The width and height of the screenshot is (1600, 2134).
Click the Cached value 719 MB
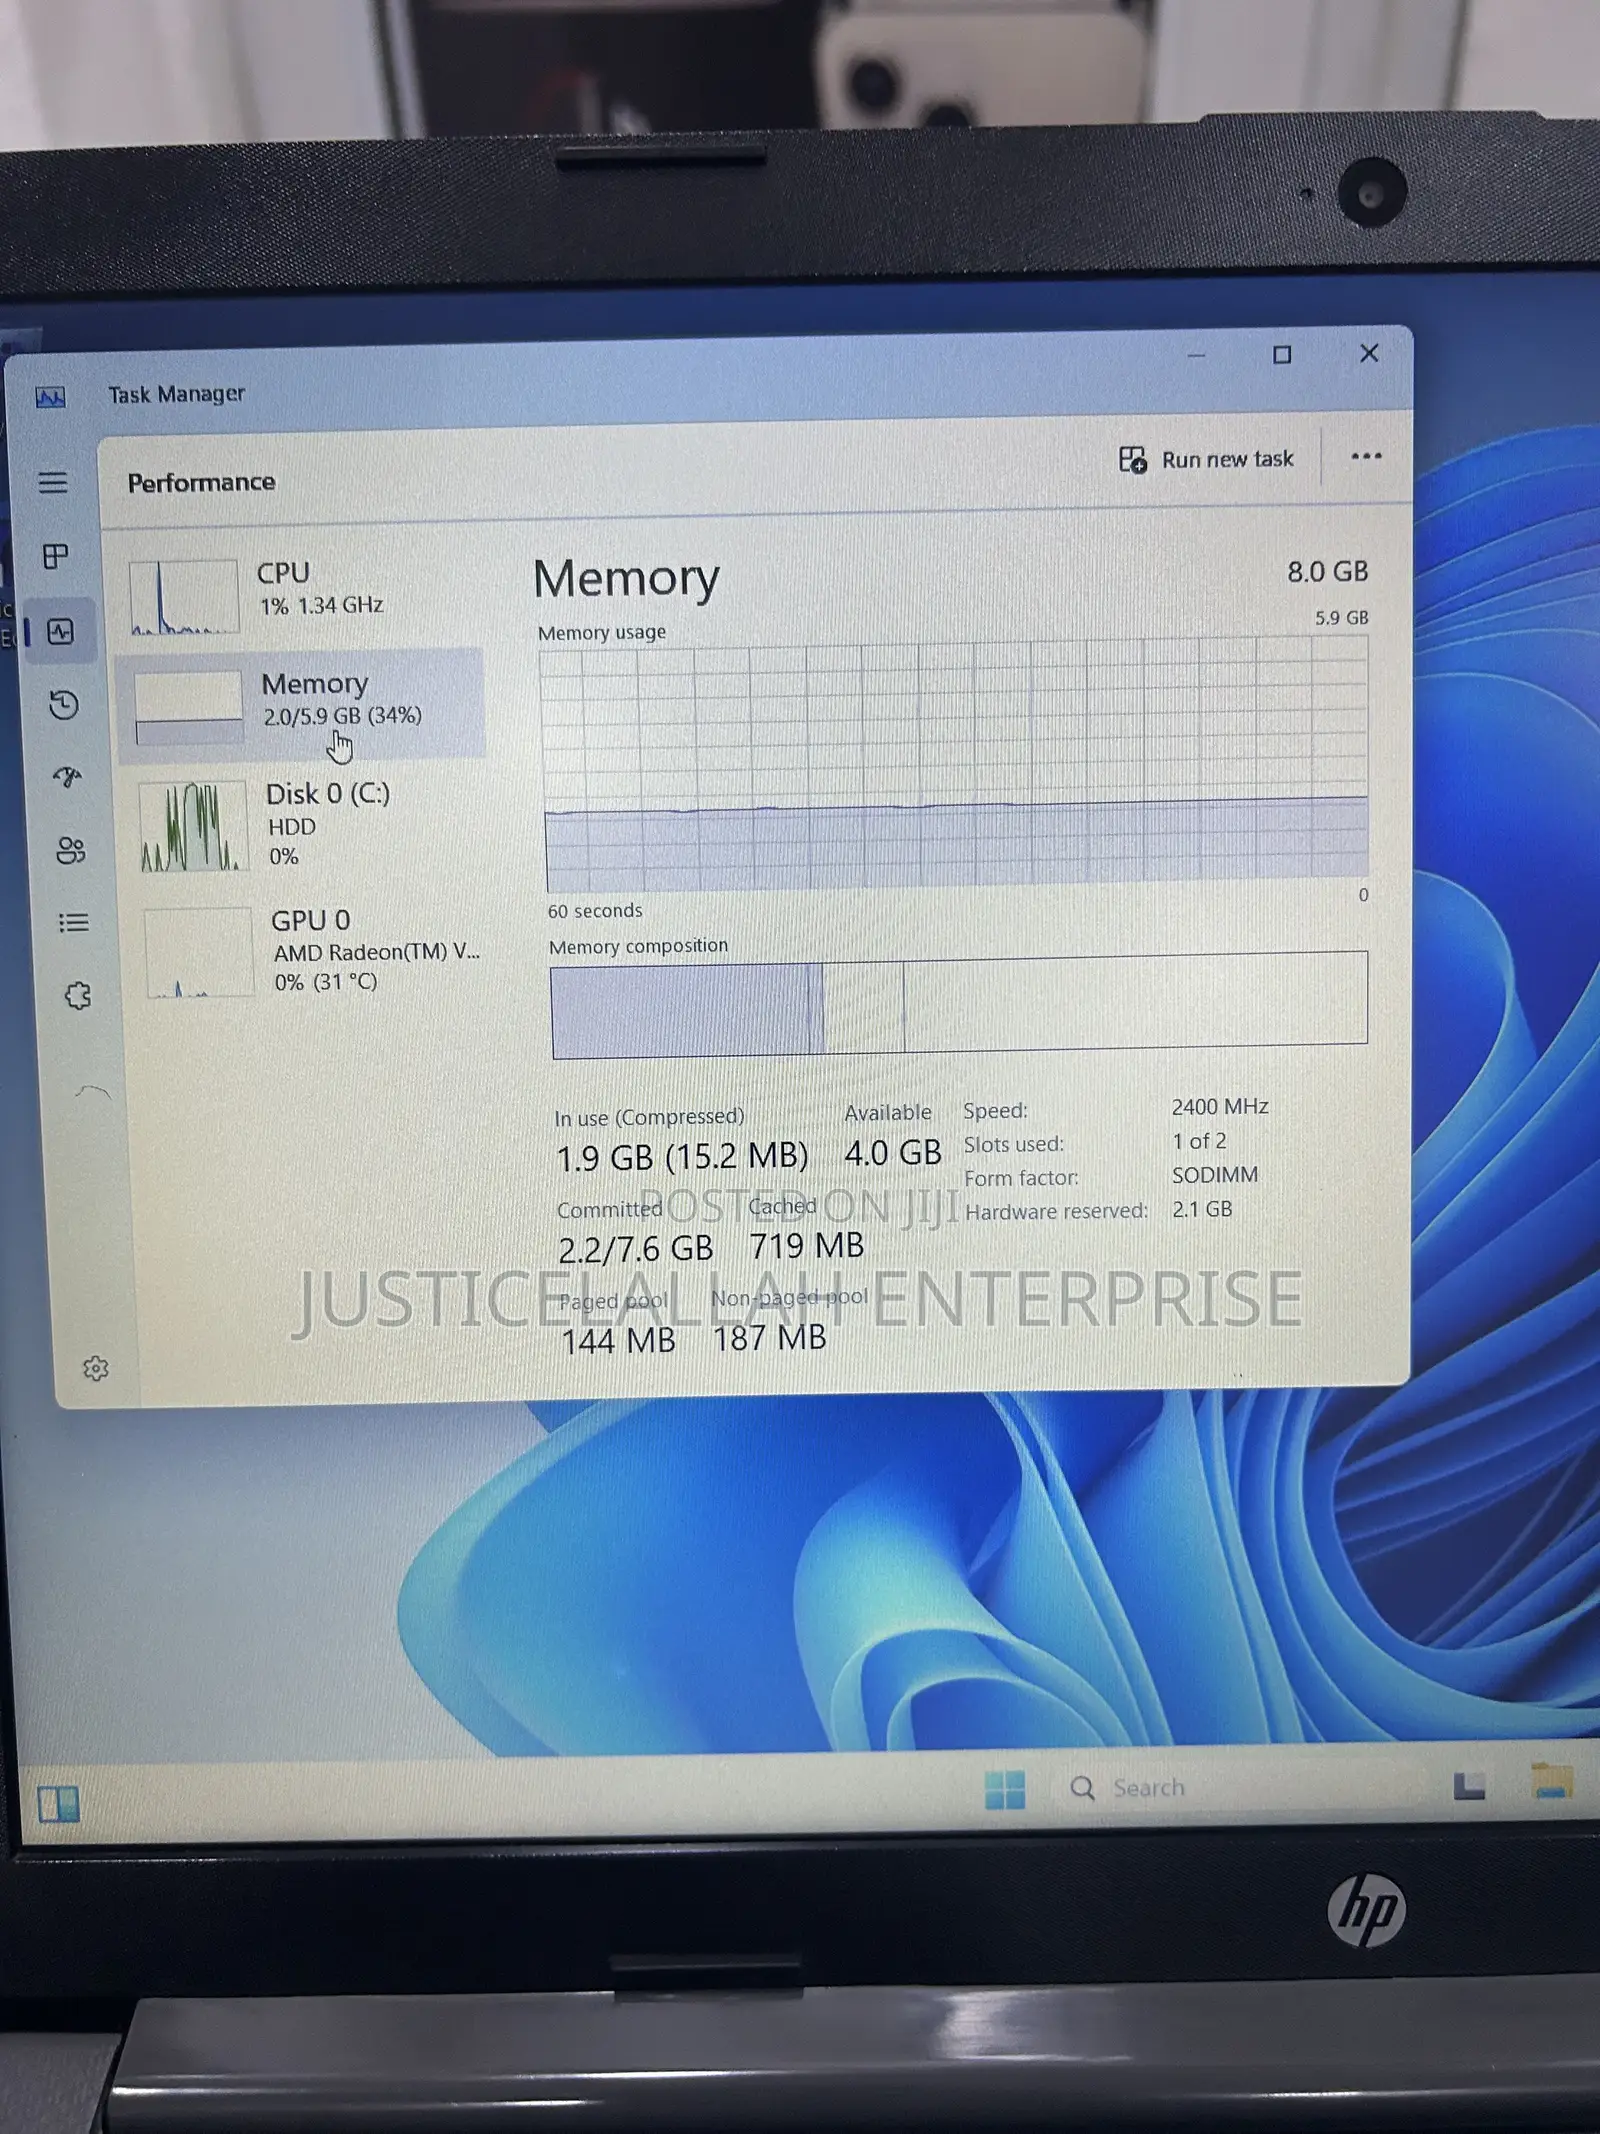coord(807,1246)
